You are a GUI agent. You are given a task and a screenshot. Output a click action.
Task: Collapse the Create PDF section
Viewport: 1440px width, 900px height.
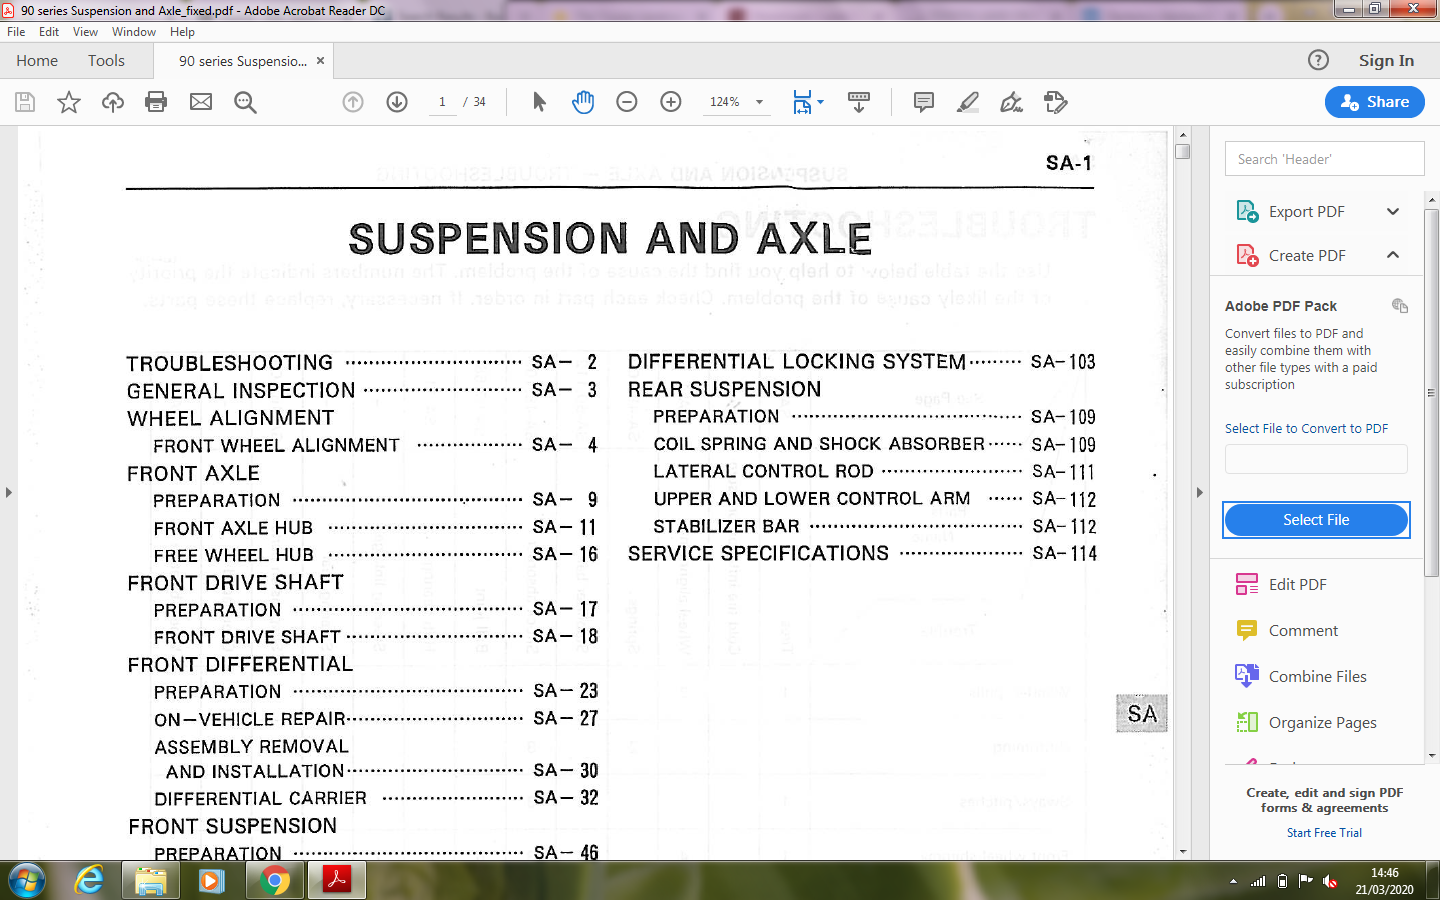(x=1393, y=255)
